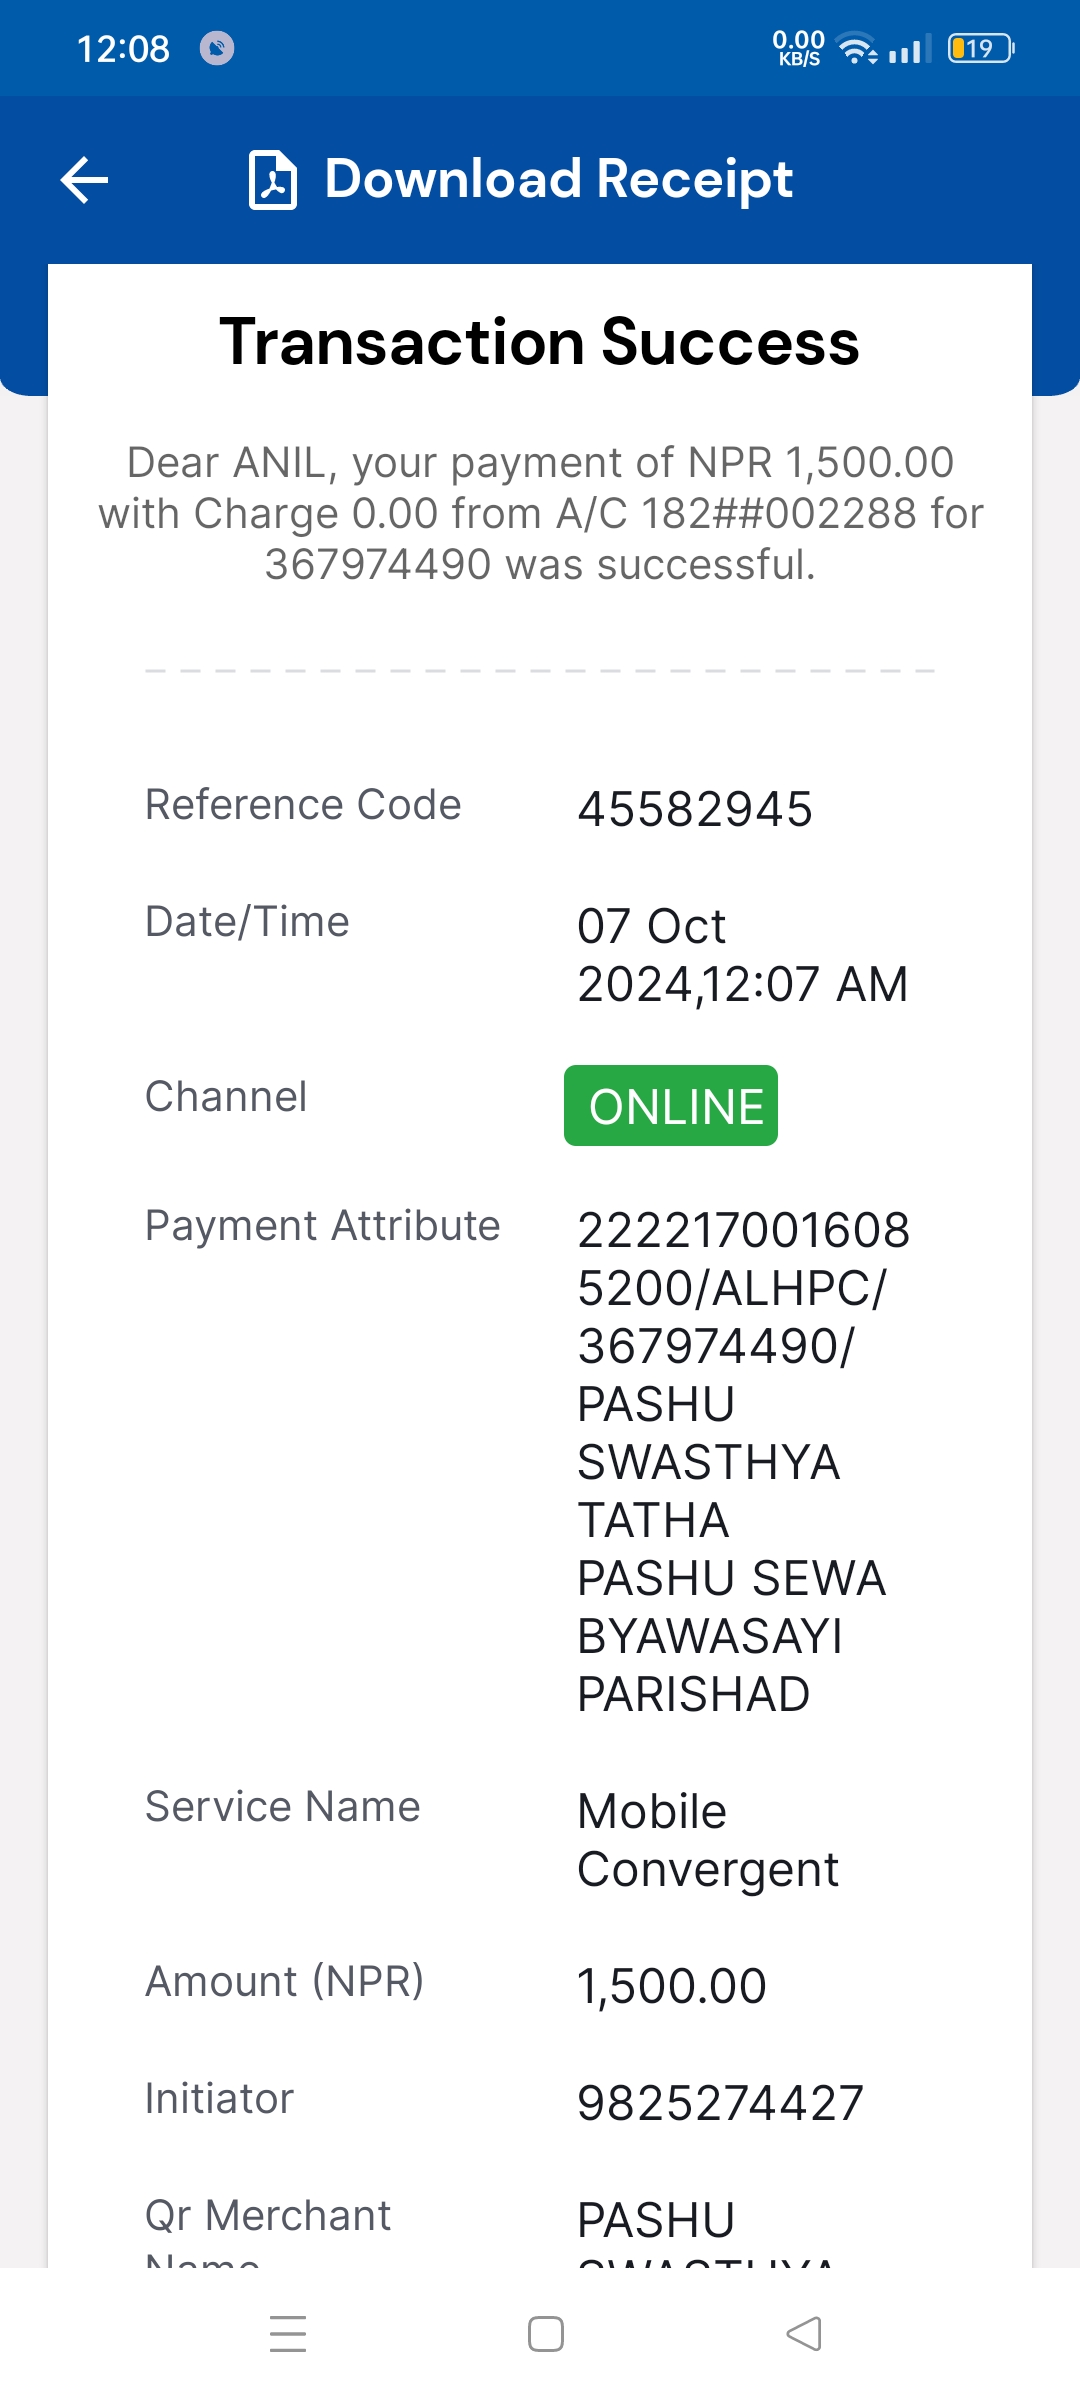Tap the Transaction Success heading

[540, 342]
